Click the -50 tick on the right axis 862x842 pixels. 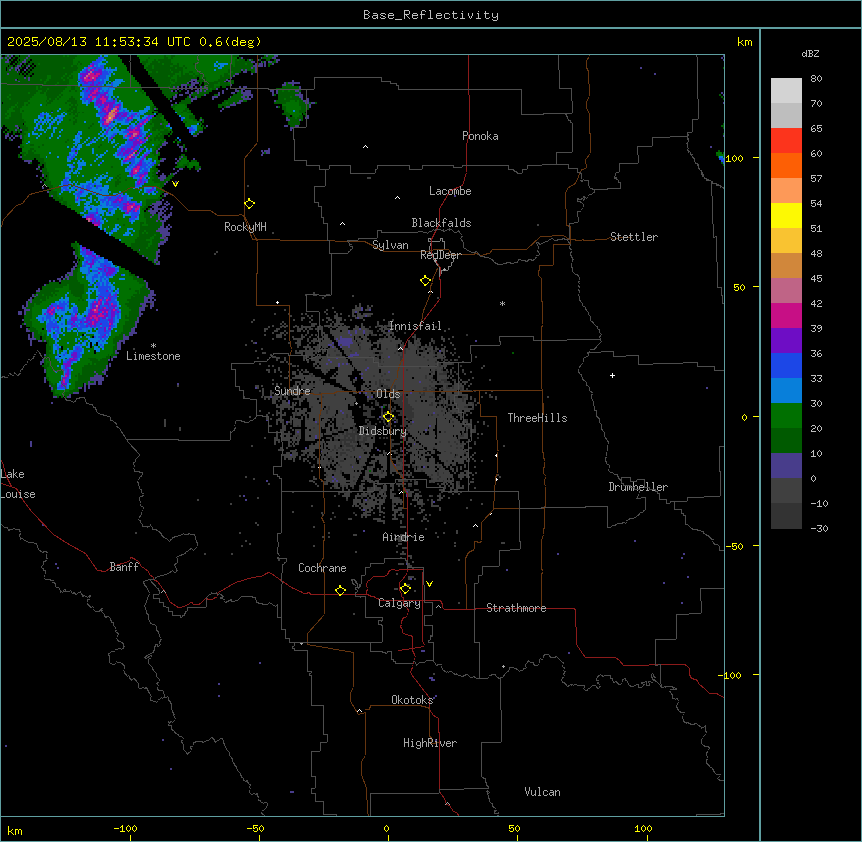pos(734,546)
